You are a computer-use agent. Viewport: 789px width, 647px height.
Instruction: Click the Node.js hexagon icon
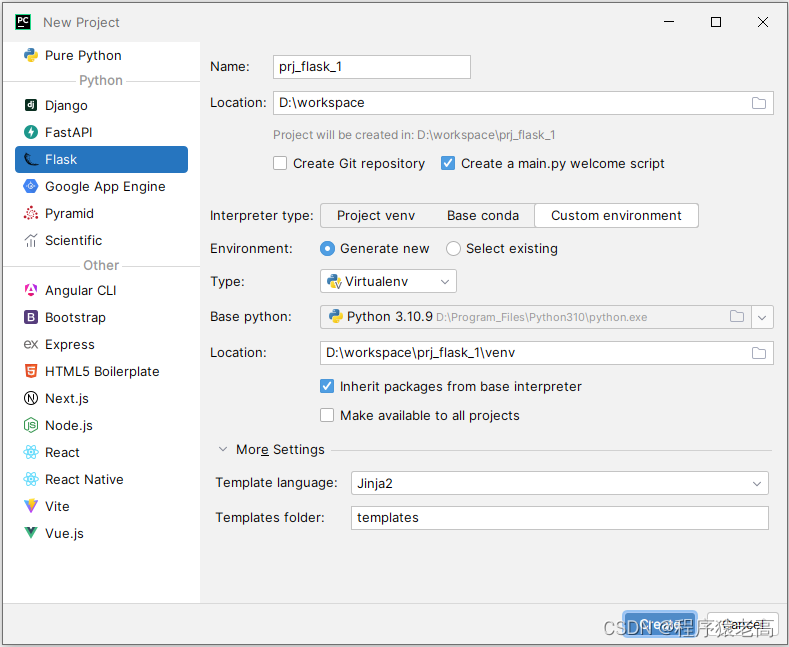(x=31, y=425)
